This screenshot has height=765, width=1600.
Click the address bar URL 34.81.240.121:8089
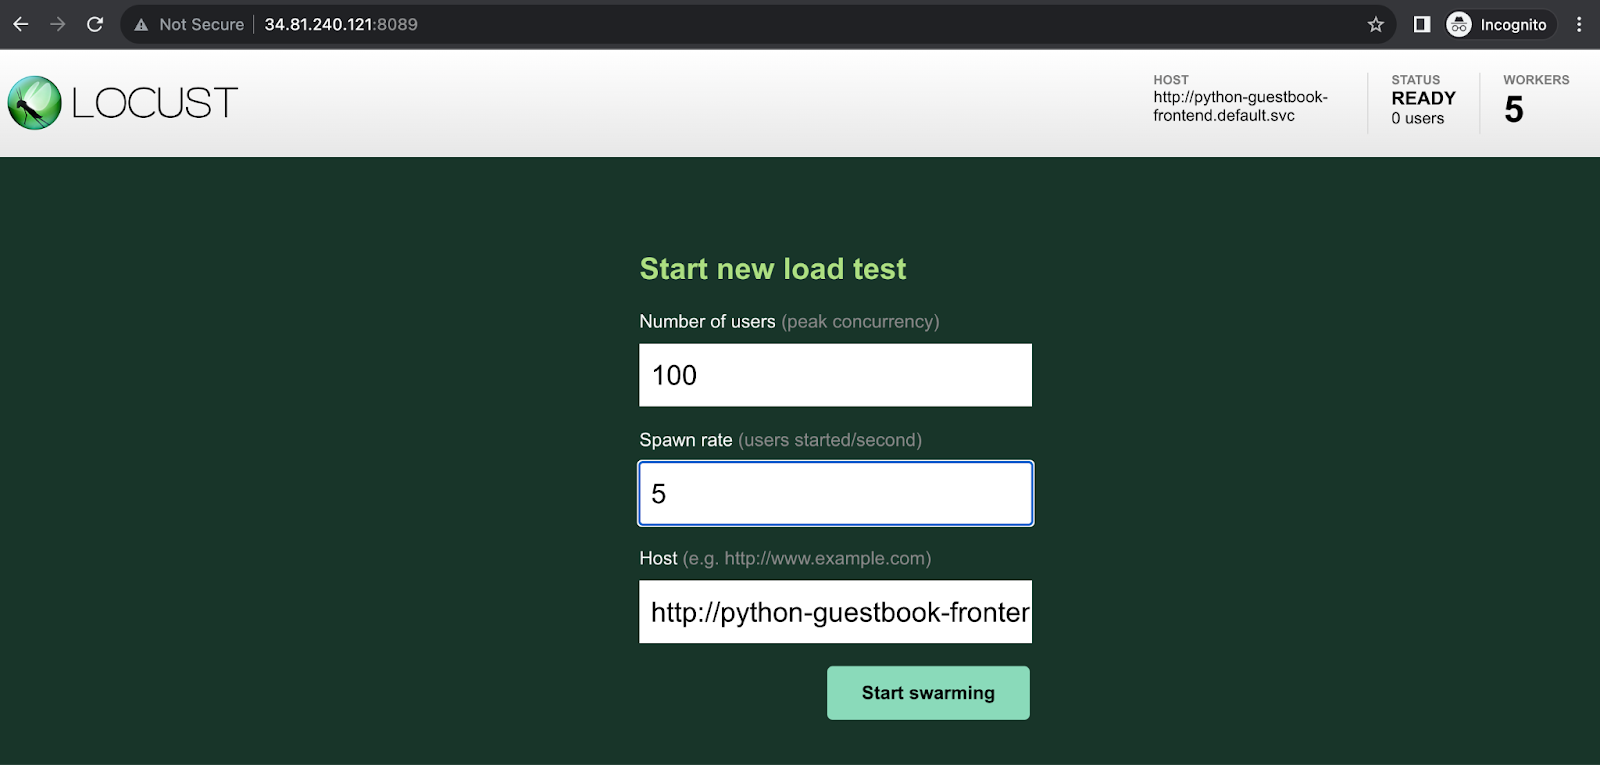coord(341,24)
